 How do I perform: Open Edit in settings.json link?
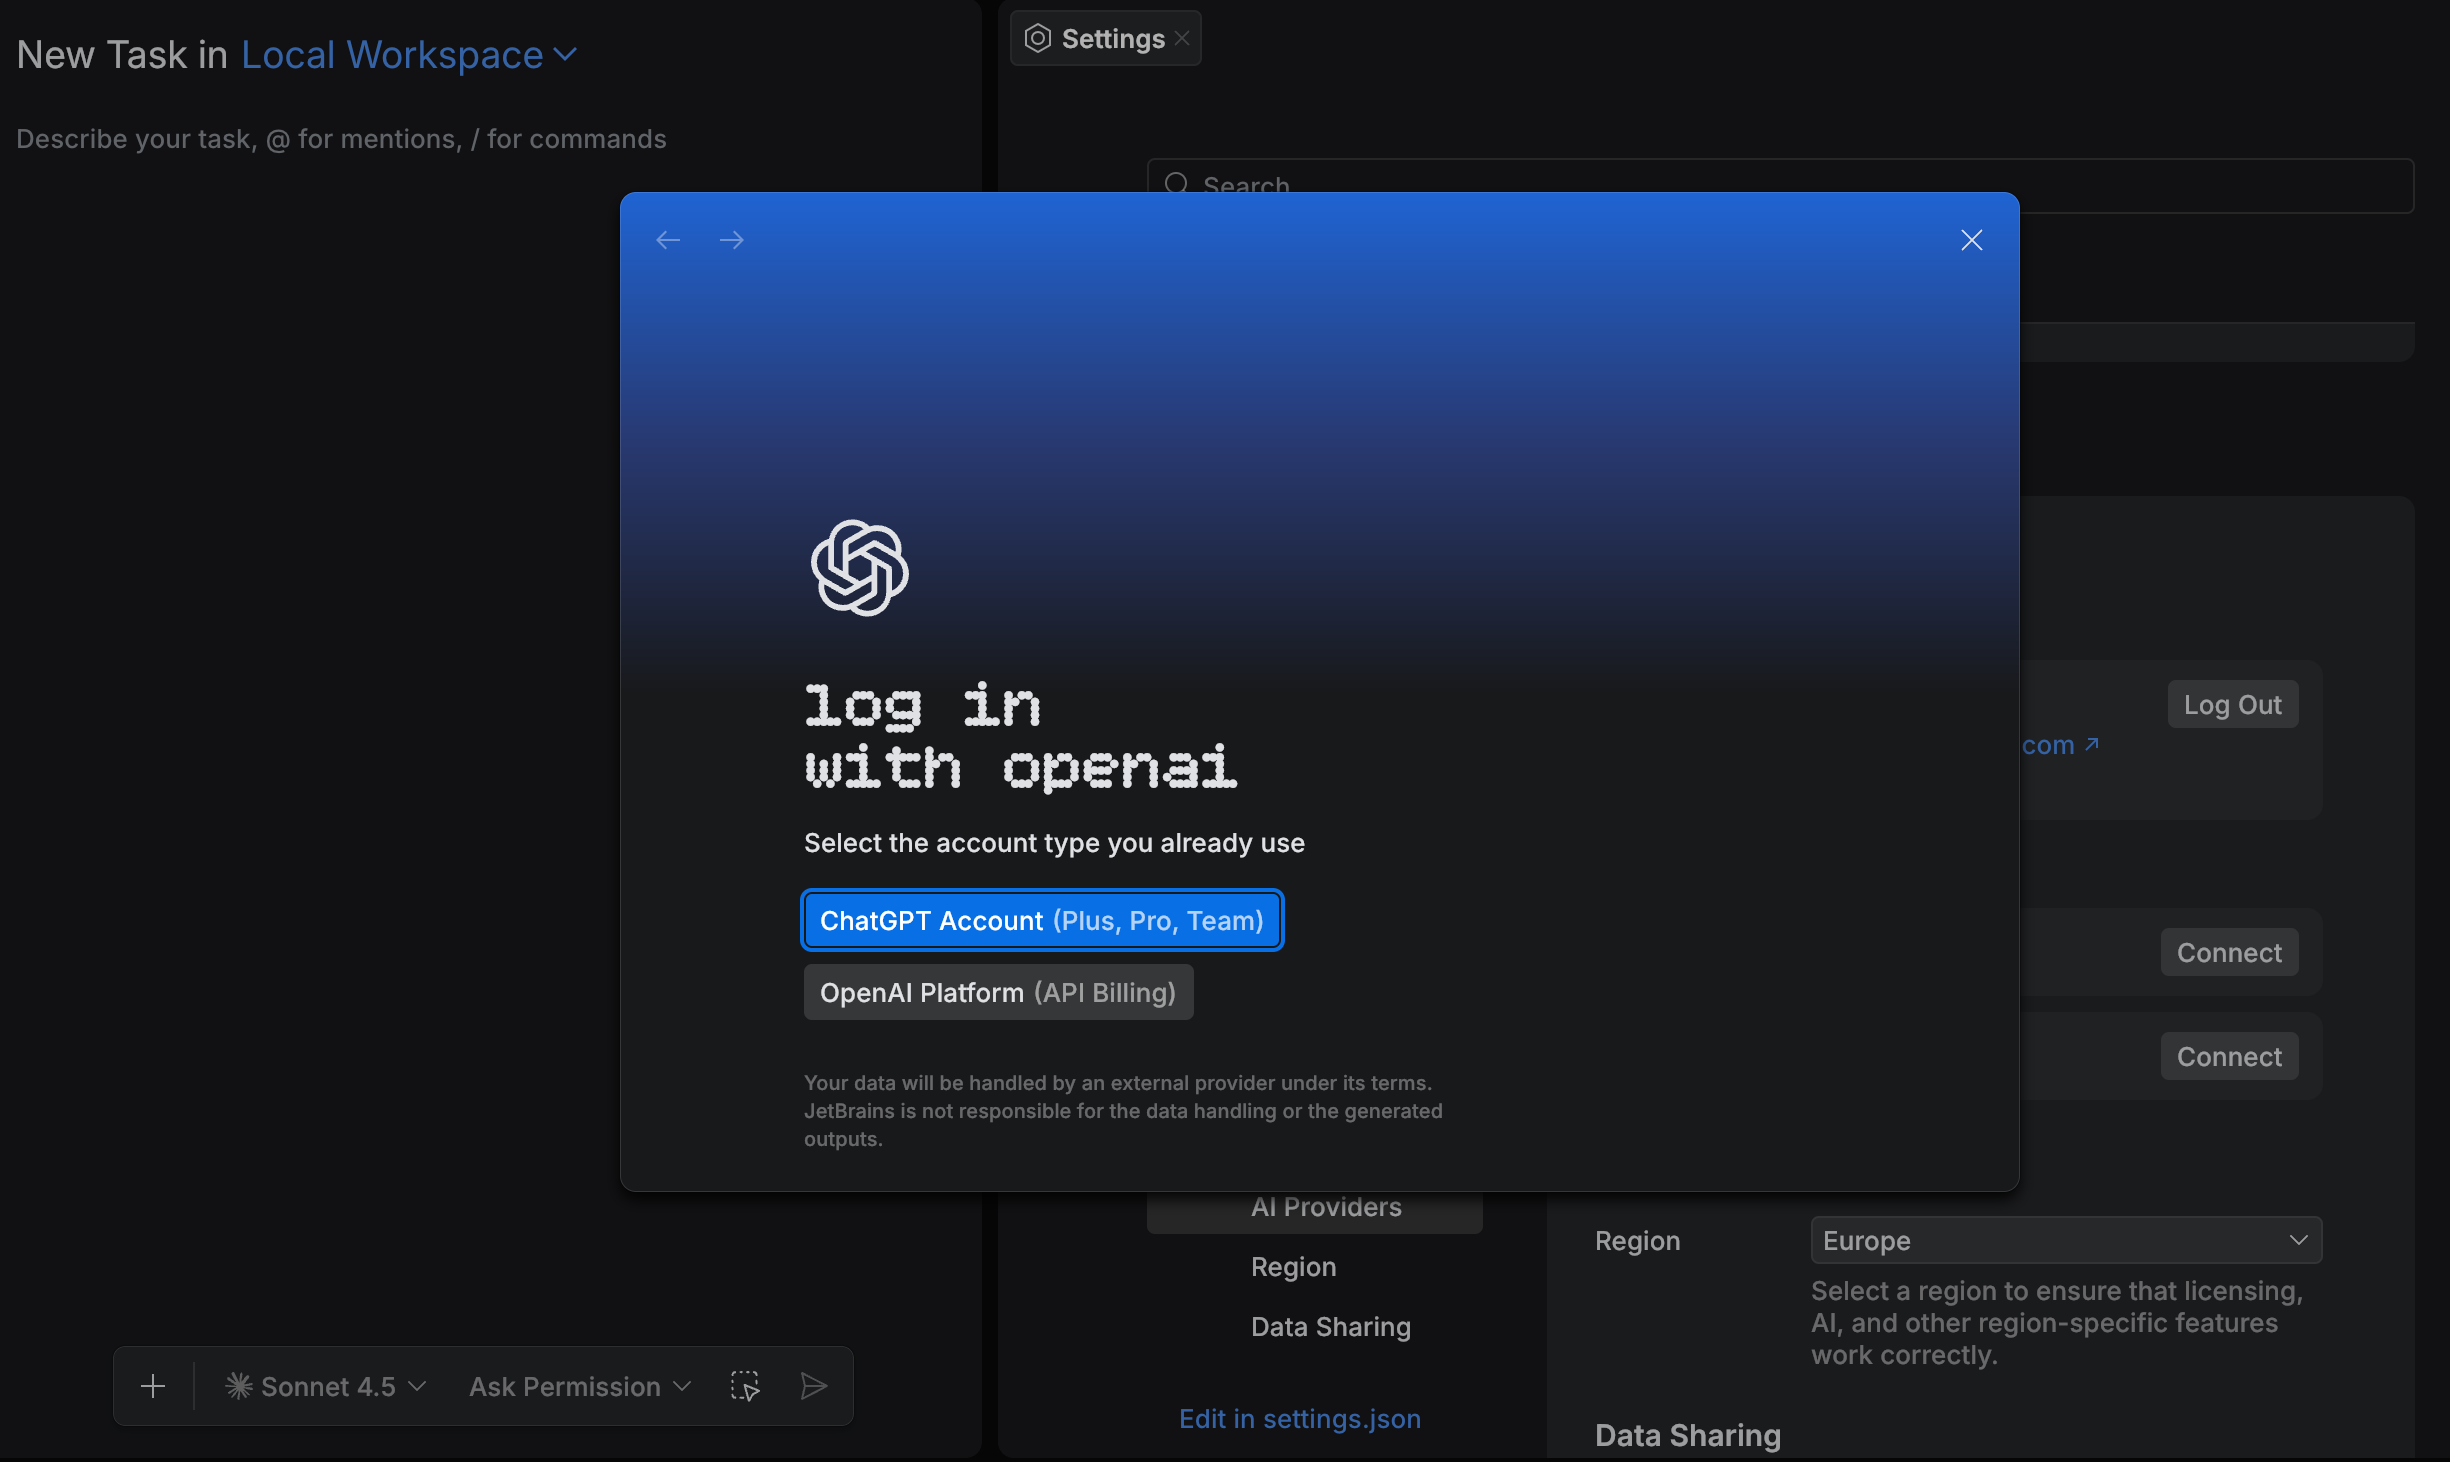tap(1299, 1418)
